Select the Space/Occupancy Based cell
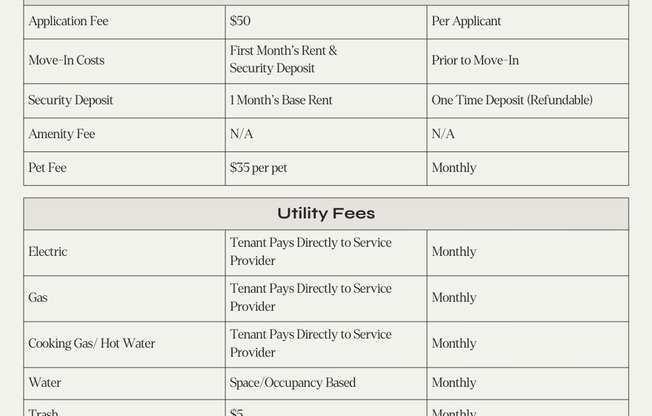Screen dimensions: 652x416 pos(292,383)
